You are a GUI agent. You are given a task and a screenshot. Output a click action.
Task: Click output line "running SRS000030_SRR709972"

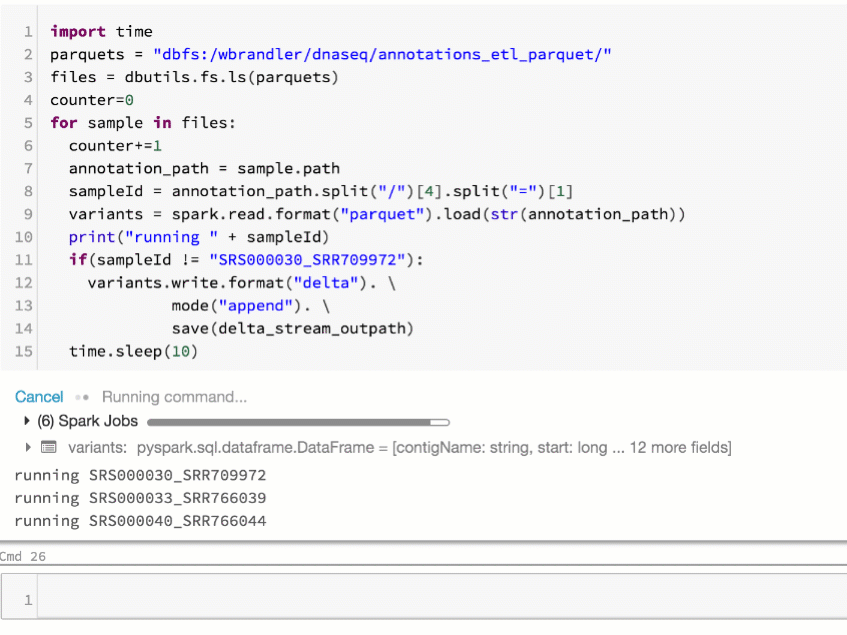140,475
